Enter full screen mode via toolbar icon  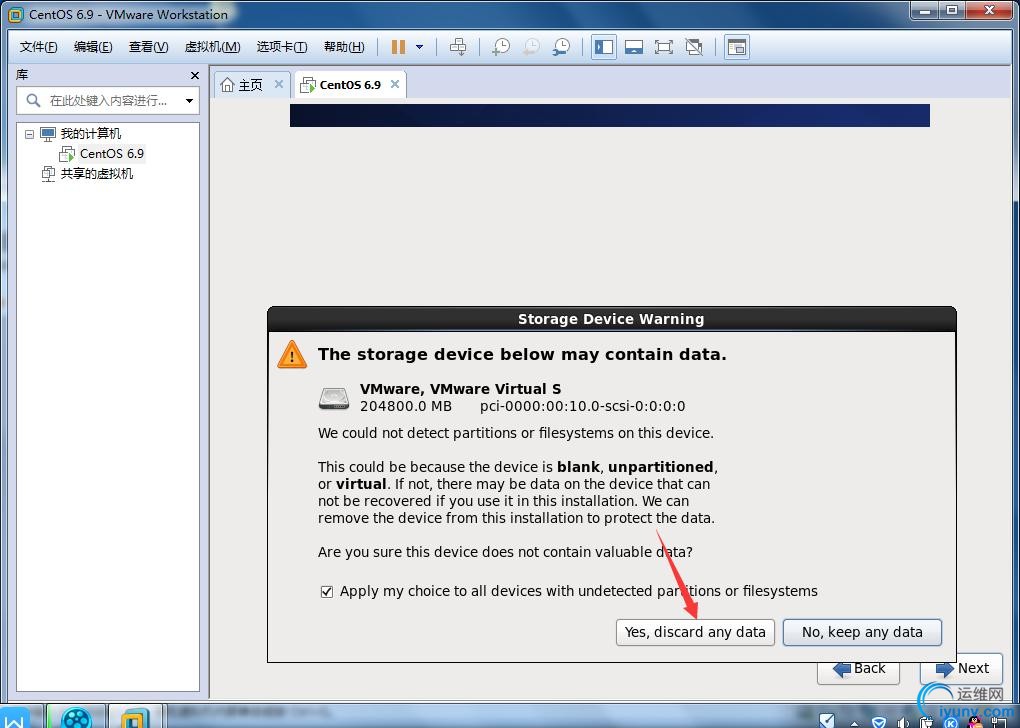coord(664,47)
